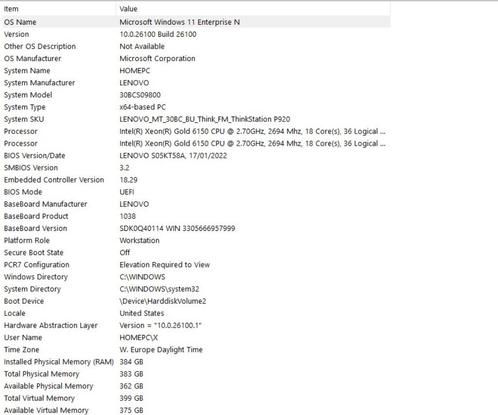Select the Windows Directory row label

36,277
